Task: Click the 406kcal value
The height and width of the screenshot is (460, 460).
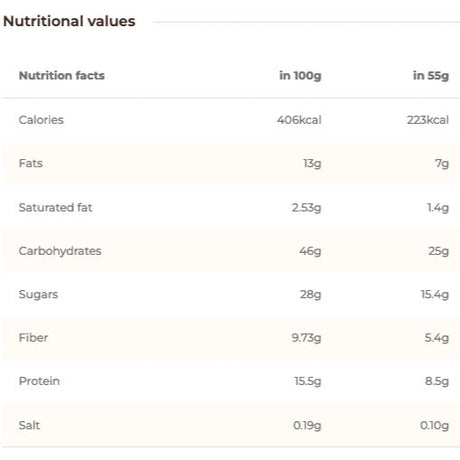Action: point(299,120)
